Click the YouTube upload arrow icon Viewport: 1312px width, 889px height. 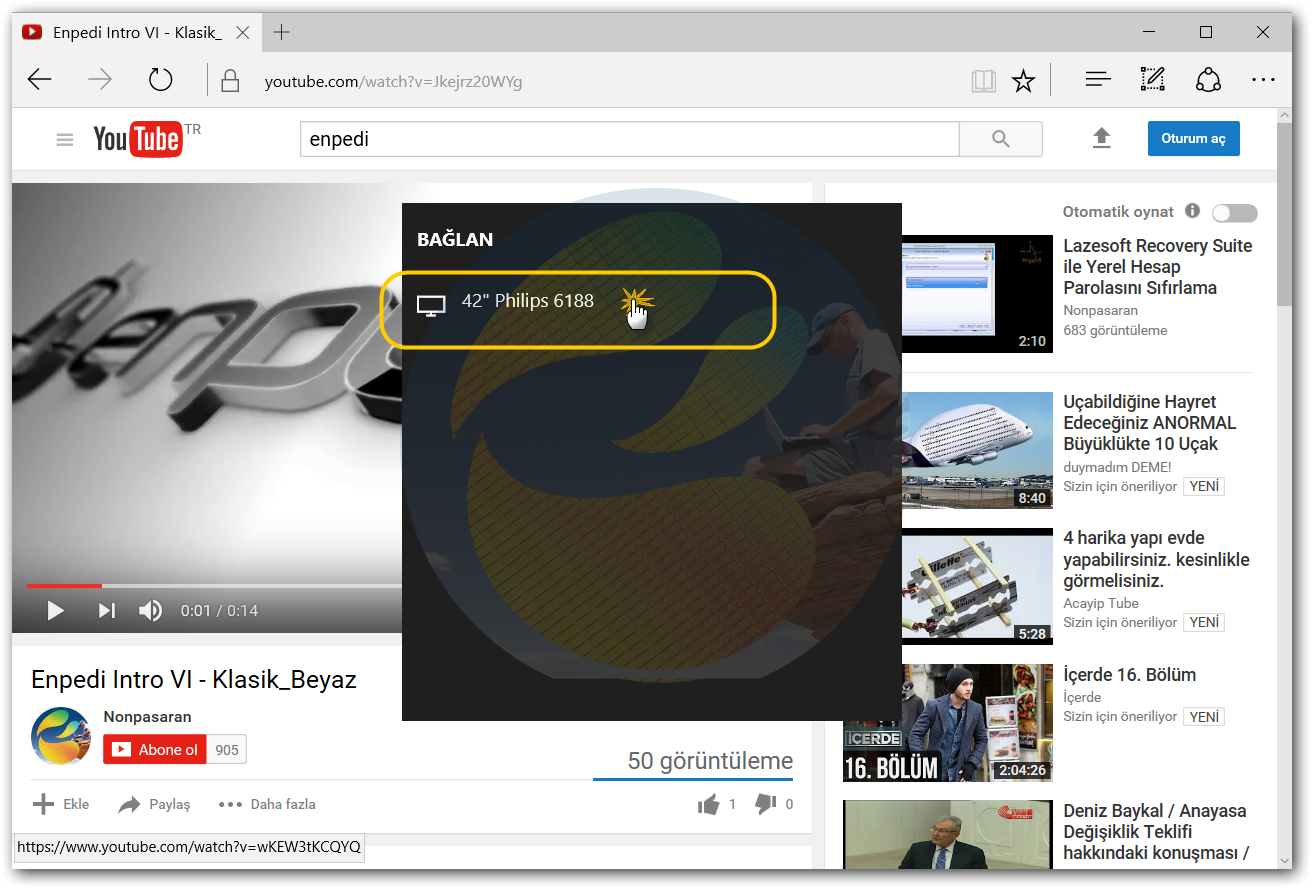click(x=1101, y=139)
